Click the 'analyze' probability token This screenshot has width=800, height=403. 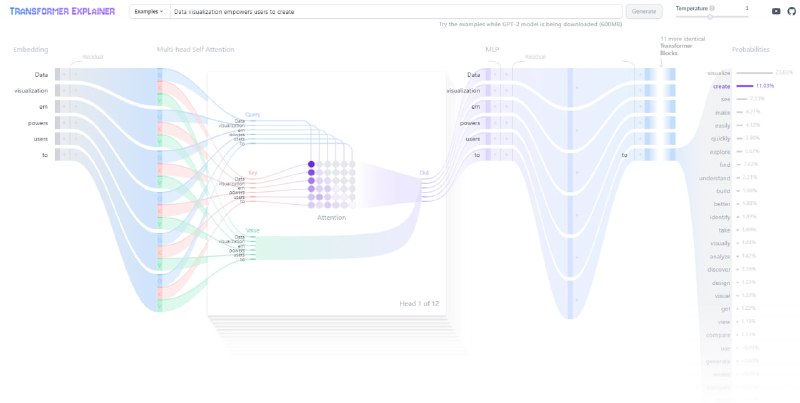(x=720, y=257)
